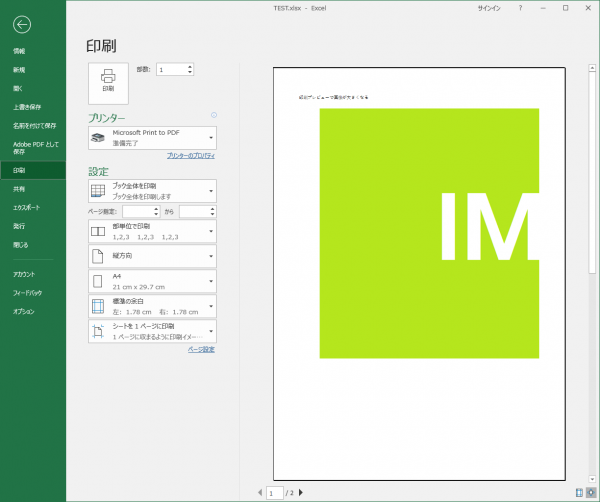Go to next preview page arrow
This screenshot has width=600, height=502.
coord(301,492)
